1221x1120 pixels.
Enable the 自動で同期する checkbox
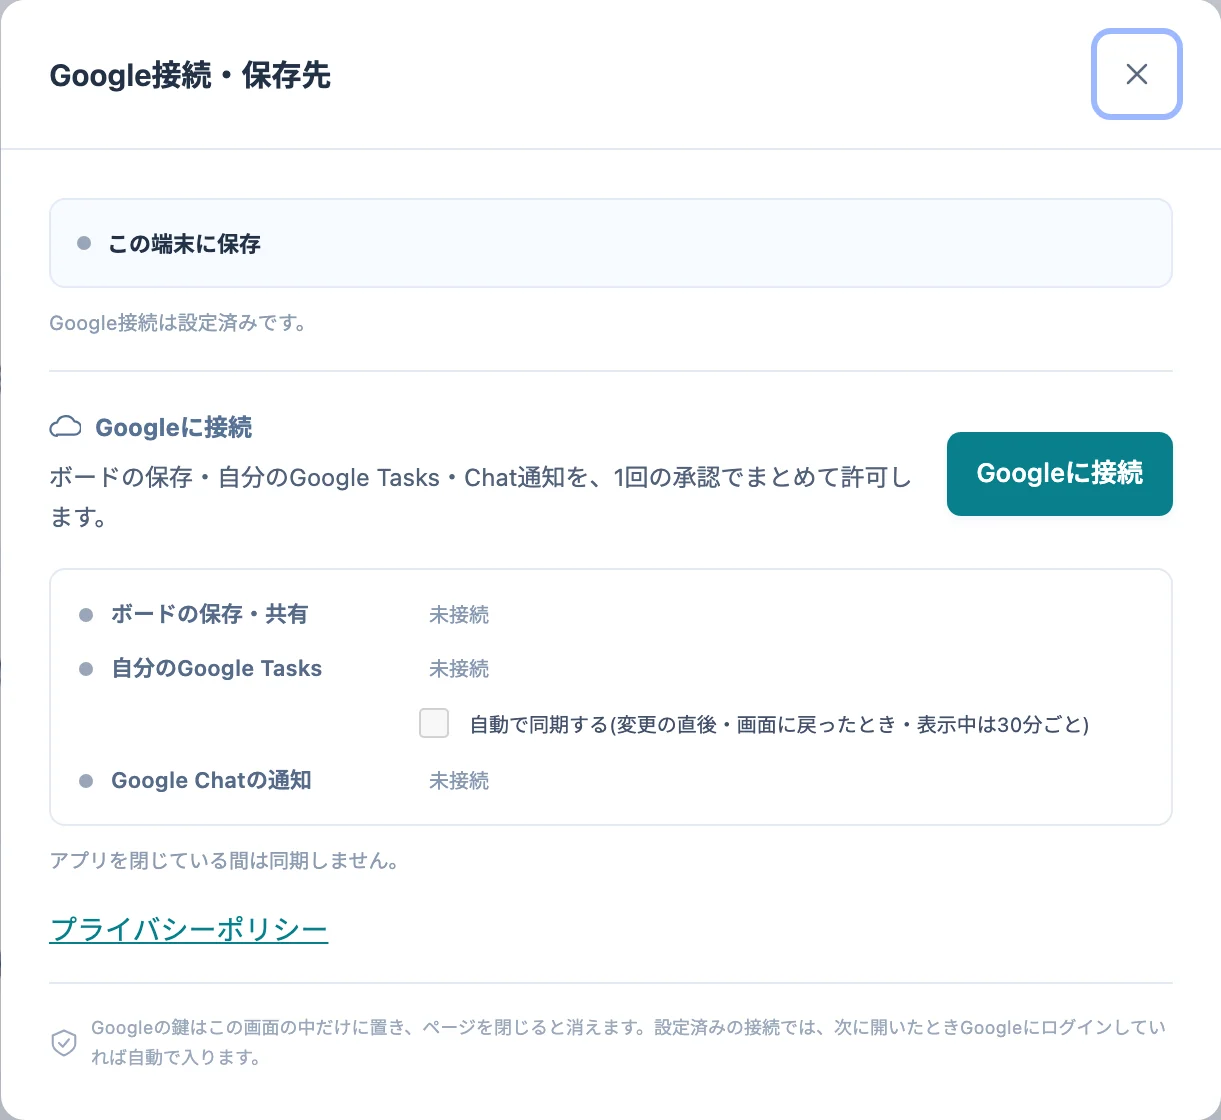(434, 723)
